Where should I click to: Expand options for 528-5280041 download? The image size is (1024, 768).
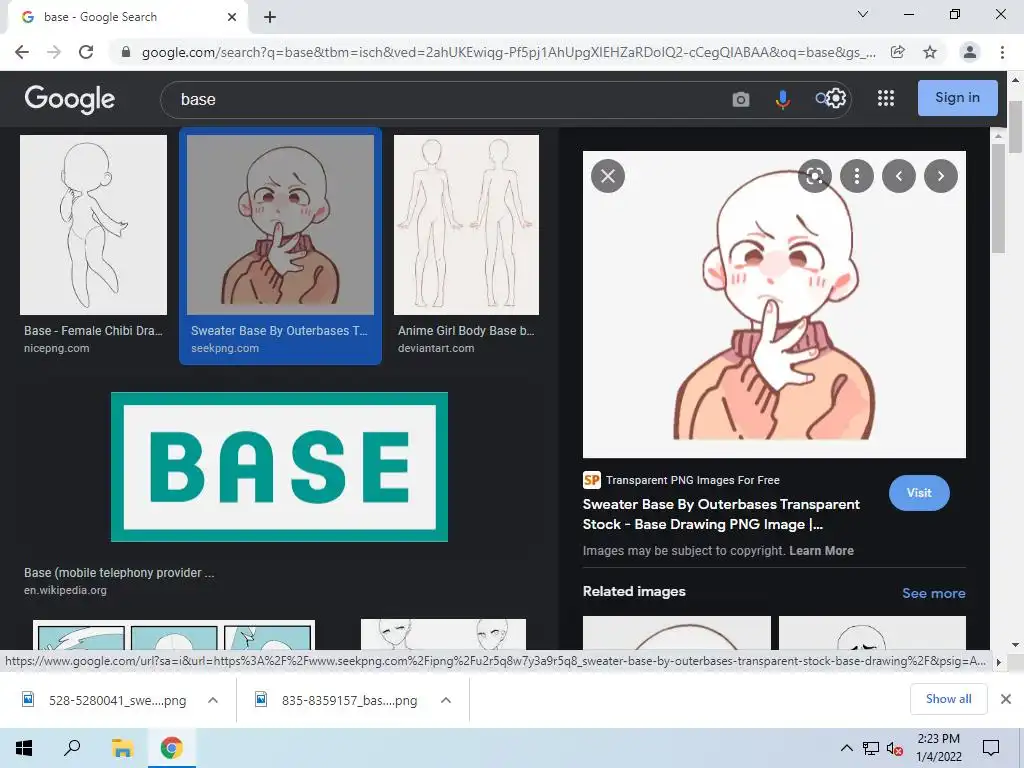(x=213, y=700)
